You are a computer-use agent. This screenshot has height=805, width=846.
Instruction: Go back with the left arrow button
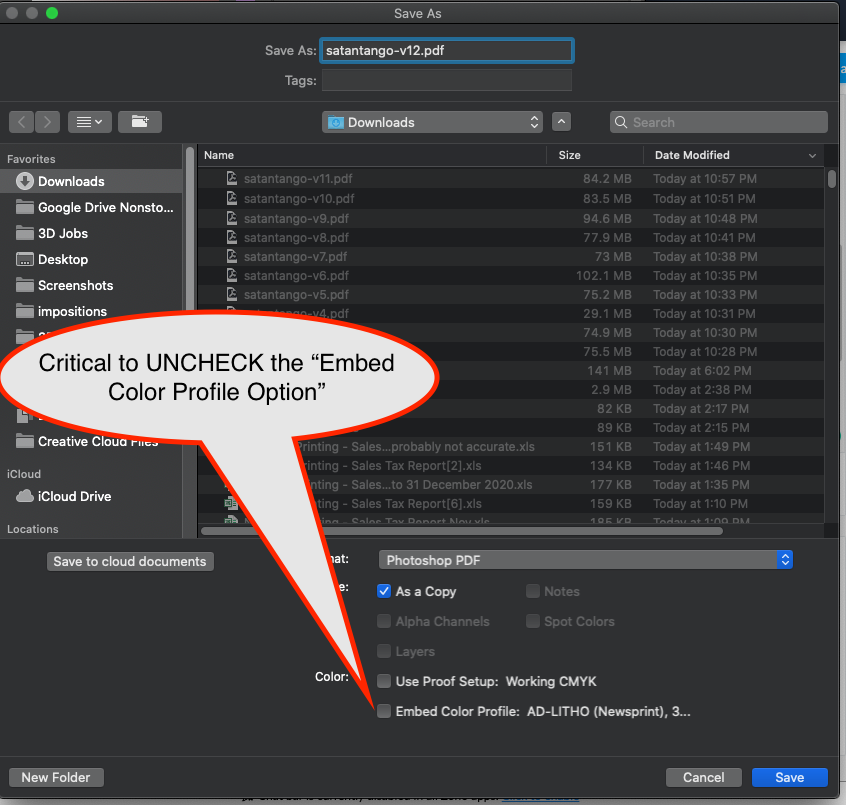22,122
